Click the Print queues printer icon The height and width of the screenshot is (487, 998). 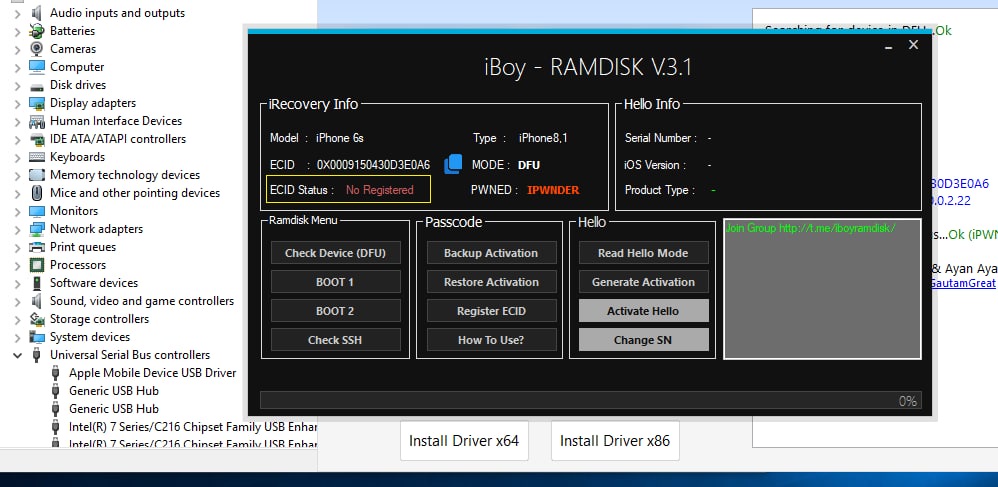point(37,247)
